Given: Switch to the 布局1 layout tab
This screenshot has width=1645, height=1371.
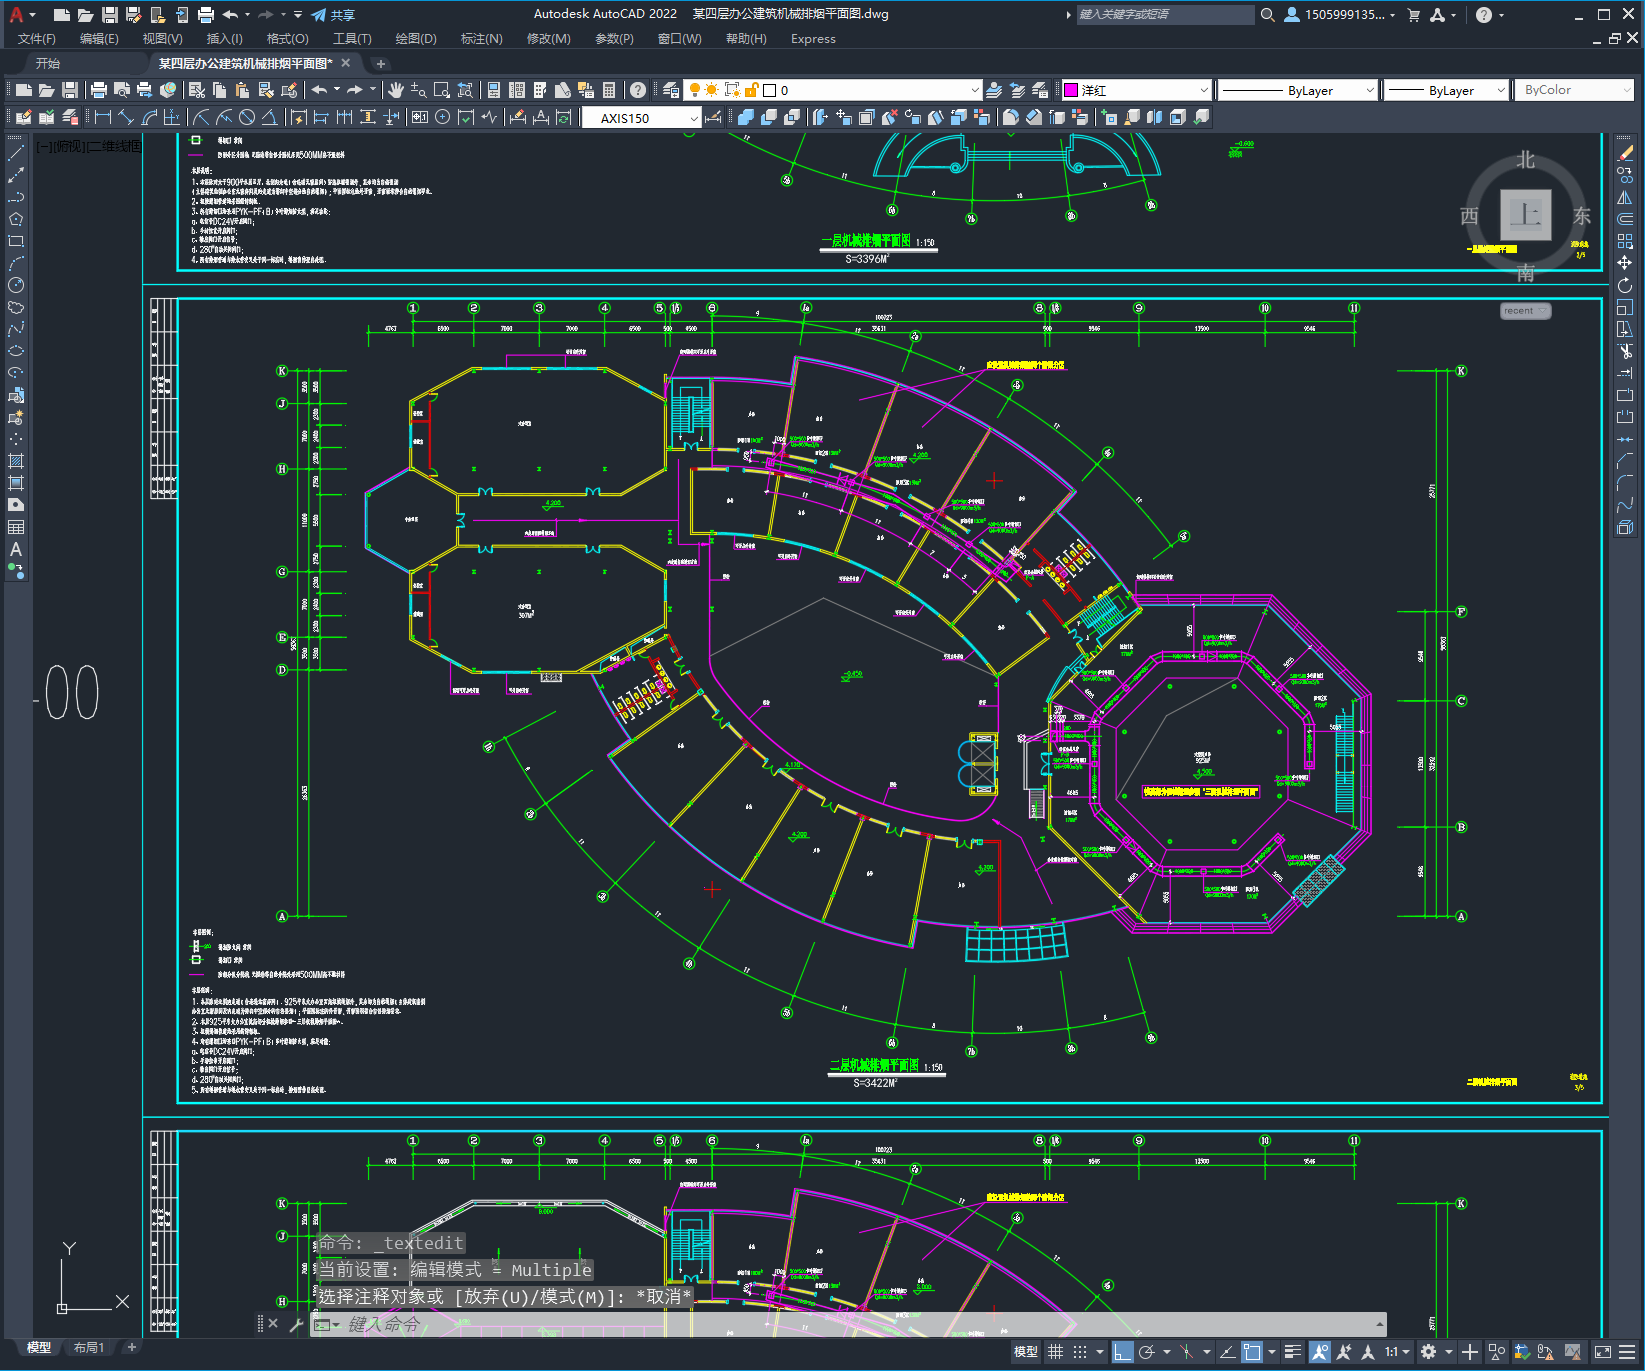Looking at the screenshot, I should coord(89,1347).
